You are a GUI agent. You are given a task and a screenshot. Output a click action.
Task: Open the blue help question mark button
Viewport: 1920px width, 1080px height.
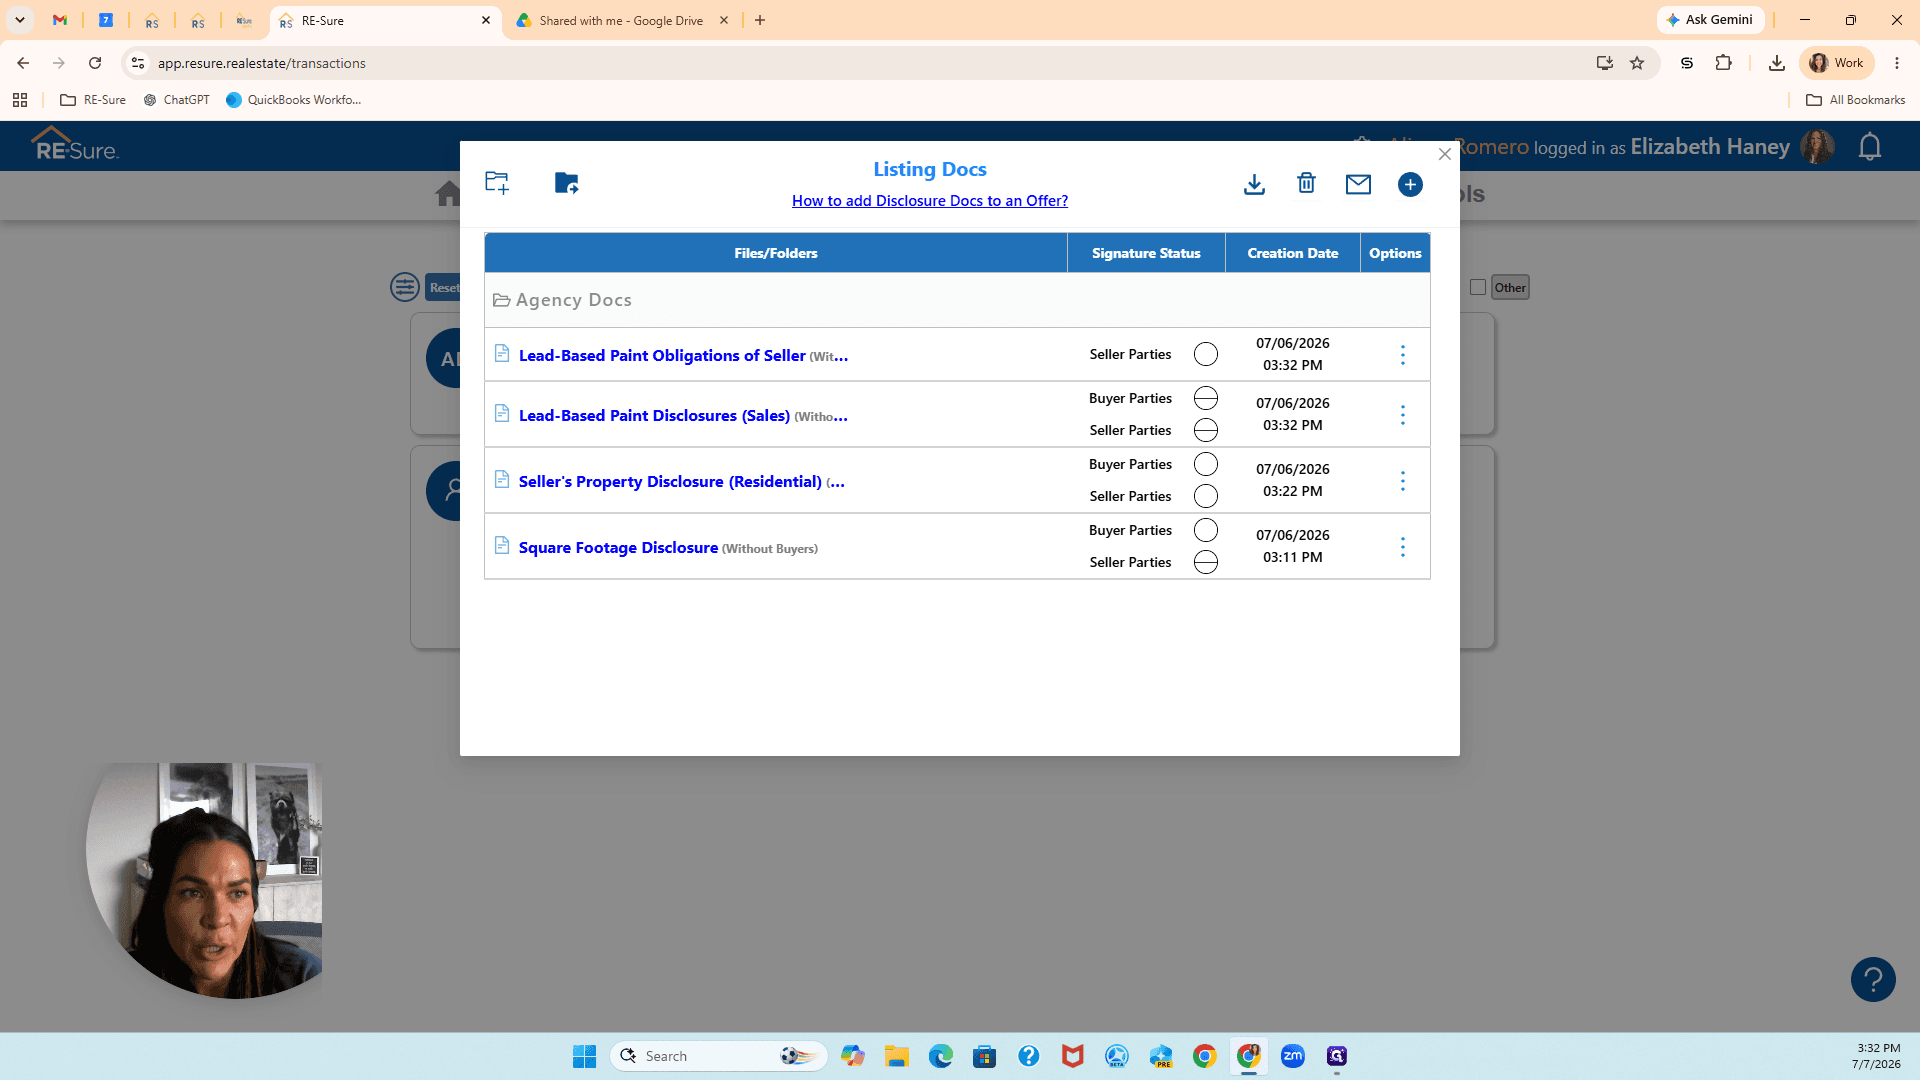(x=1873, y=979)
